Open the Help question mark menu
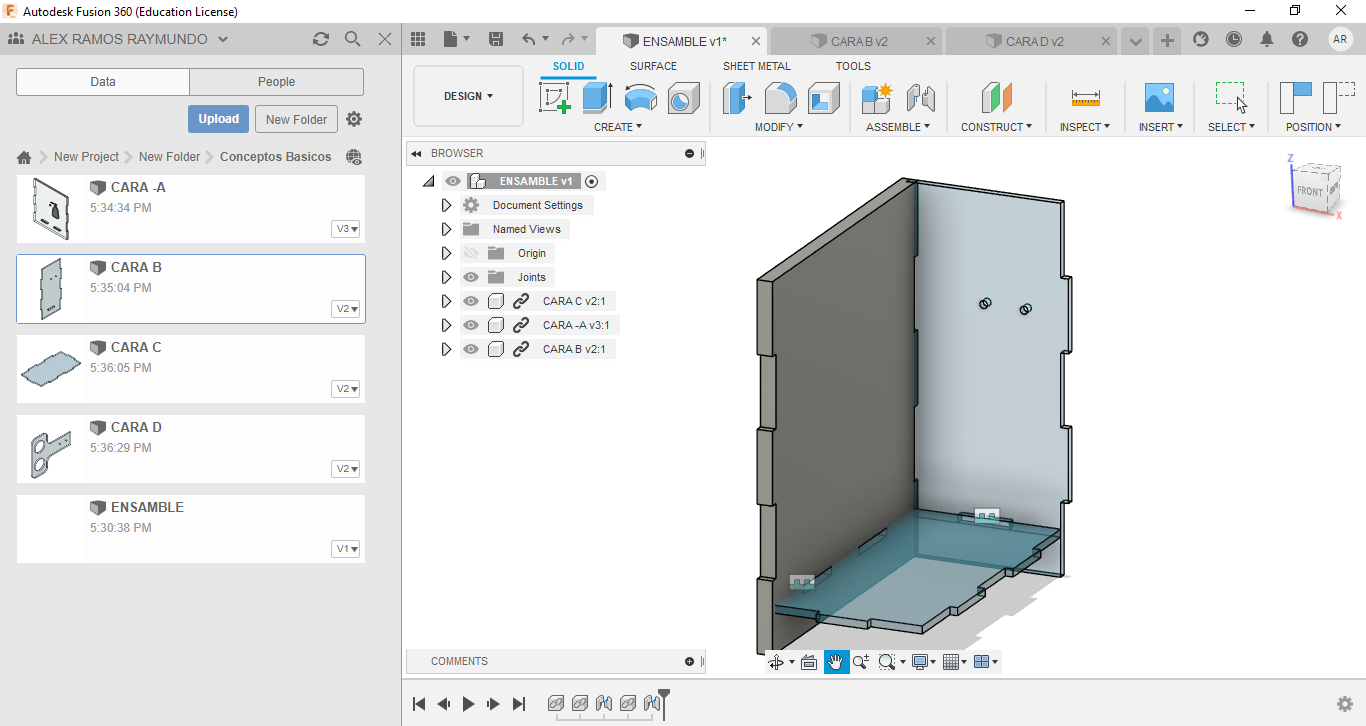Viewport: 1366px width, 726px height. 1300,39
